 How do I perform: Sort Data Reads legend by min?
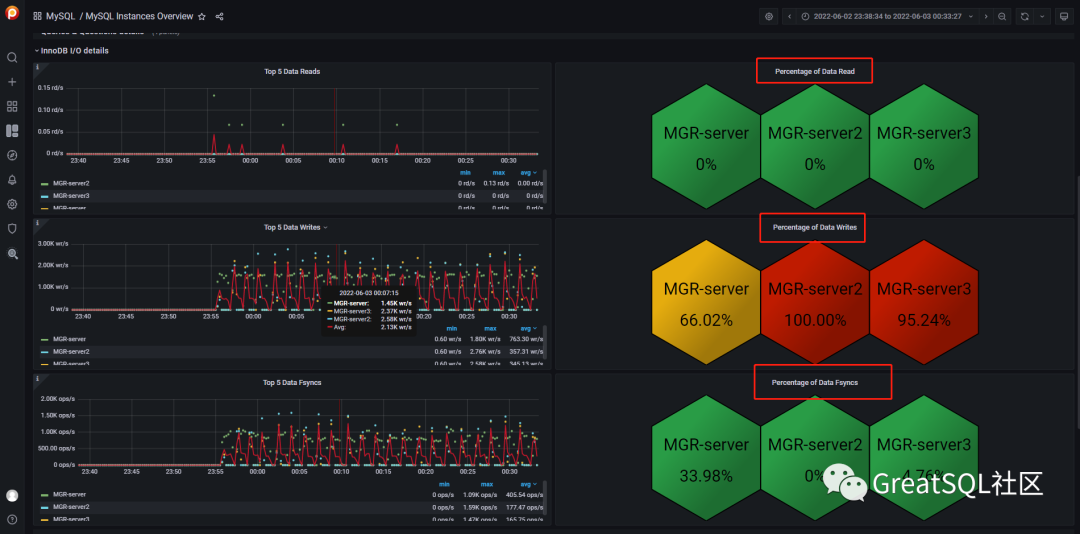tap(464, 173)
